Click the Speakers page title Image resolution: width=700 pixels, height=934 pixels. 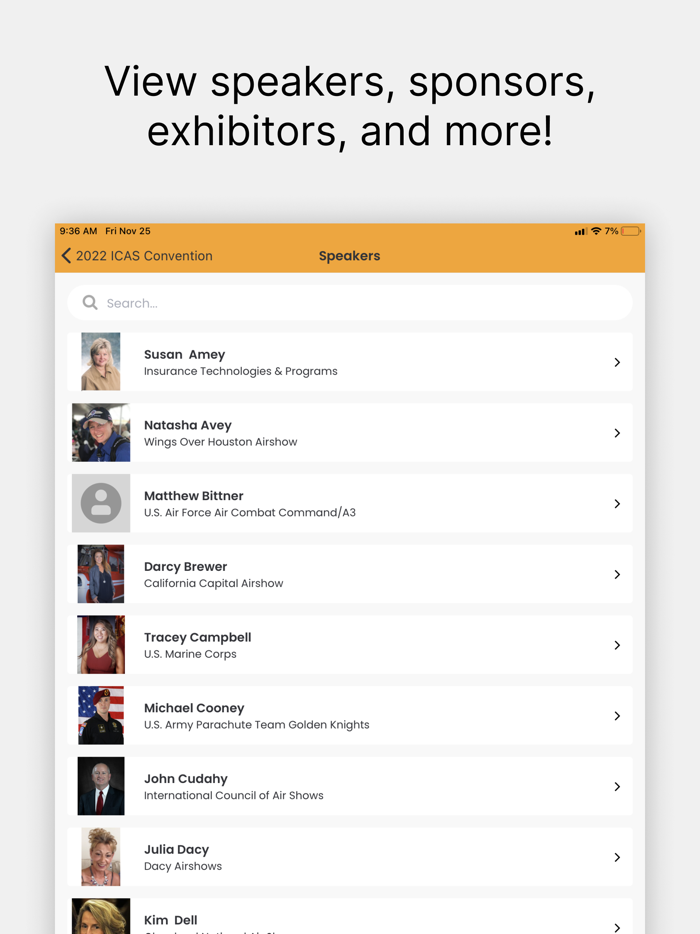(x=350, y=256)
